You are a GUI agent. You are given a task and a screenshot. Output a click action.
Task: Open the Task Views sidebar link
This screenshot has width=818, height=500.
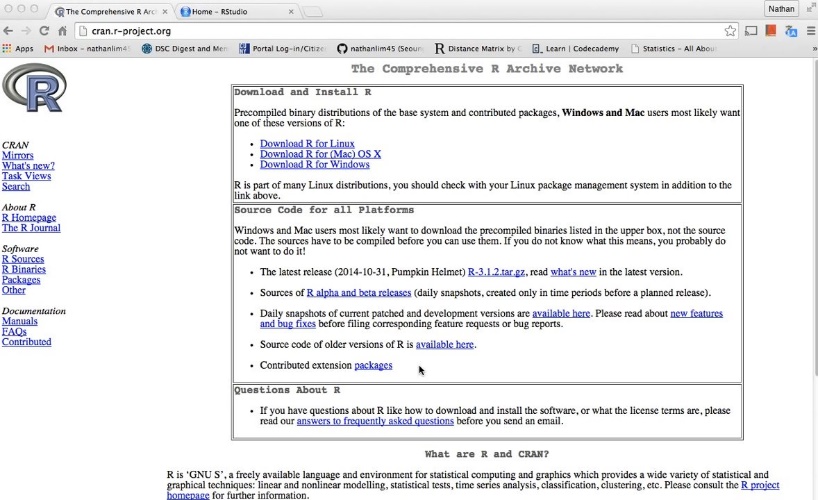click(x=26, y=176)
